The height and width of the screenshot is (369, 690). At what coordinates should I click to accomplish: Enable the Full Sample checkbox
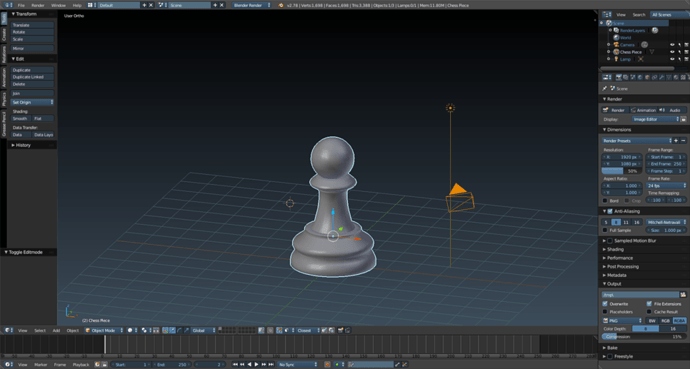(x=605, y=230)
